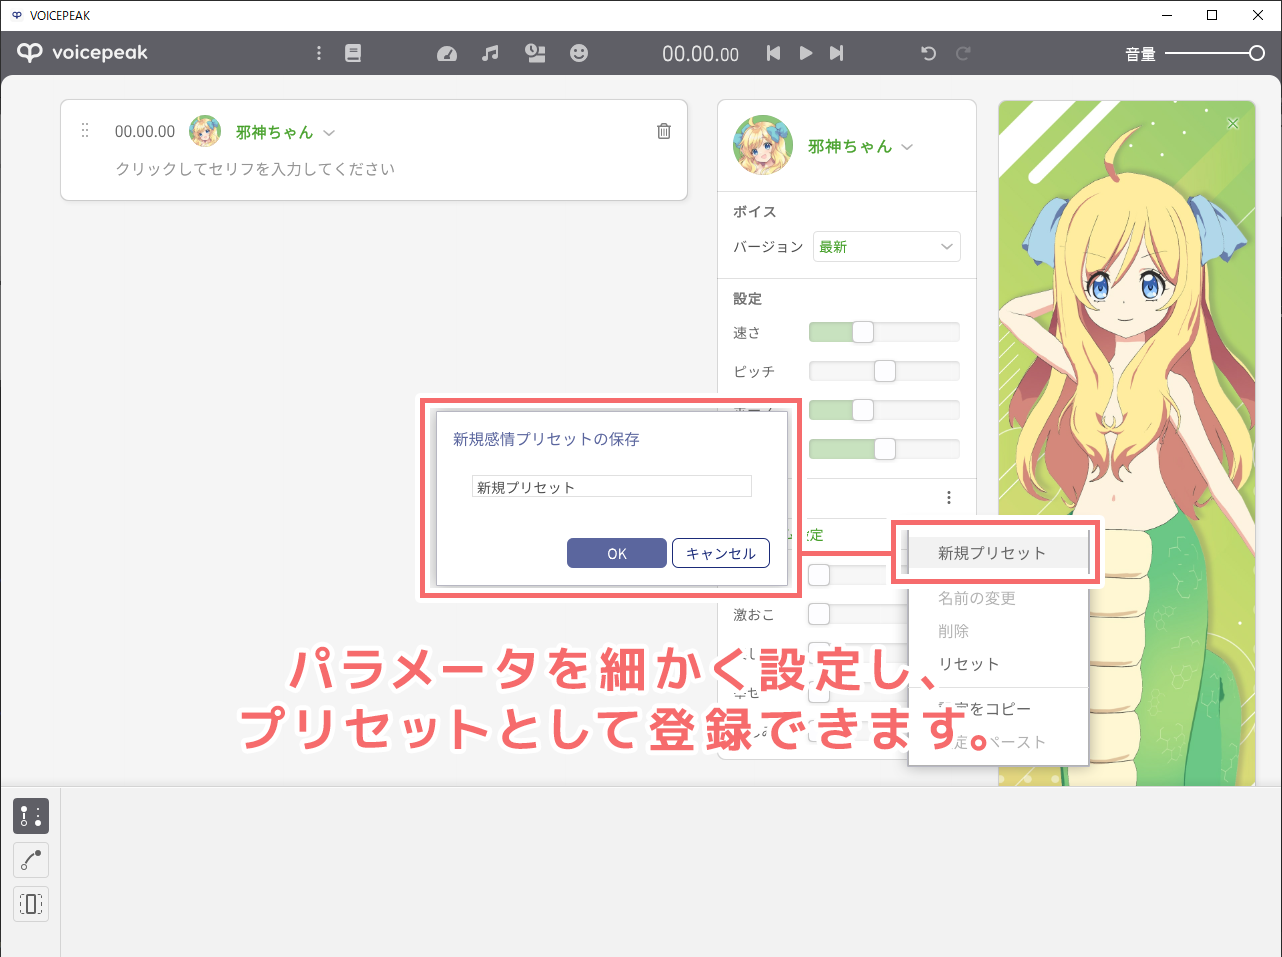Adjust the 音量 volume slider
Image resolution: width=1282 pixels, height=957 pixels.
pyautogui.click(x=1215, y=53)
